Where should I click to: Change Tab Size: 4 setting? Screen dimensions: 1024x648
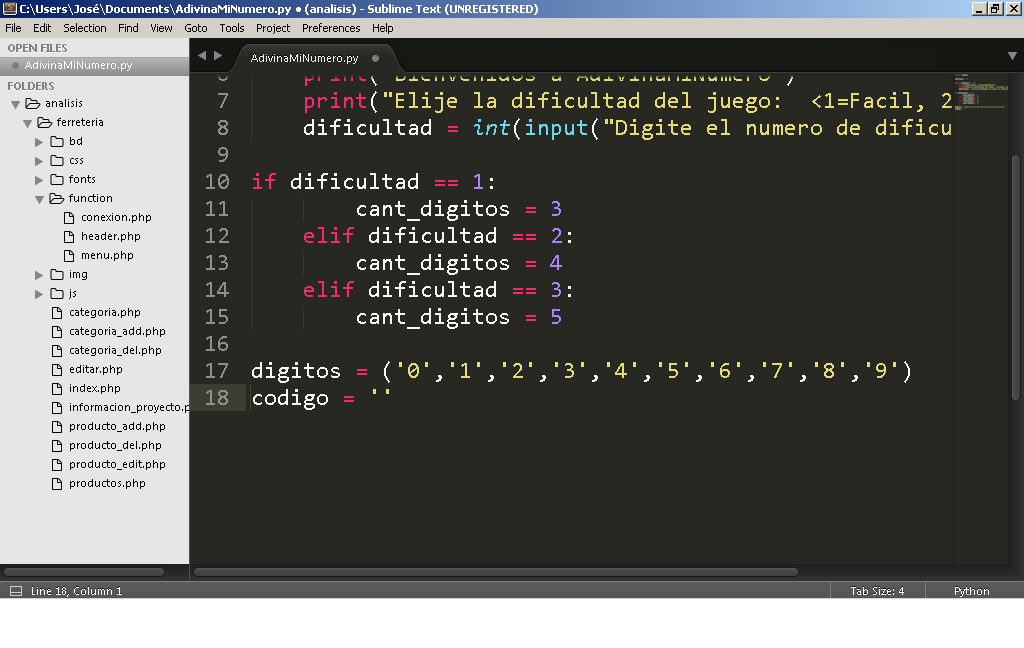(x=877, y=591)
